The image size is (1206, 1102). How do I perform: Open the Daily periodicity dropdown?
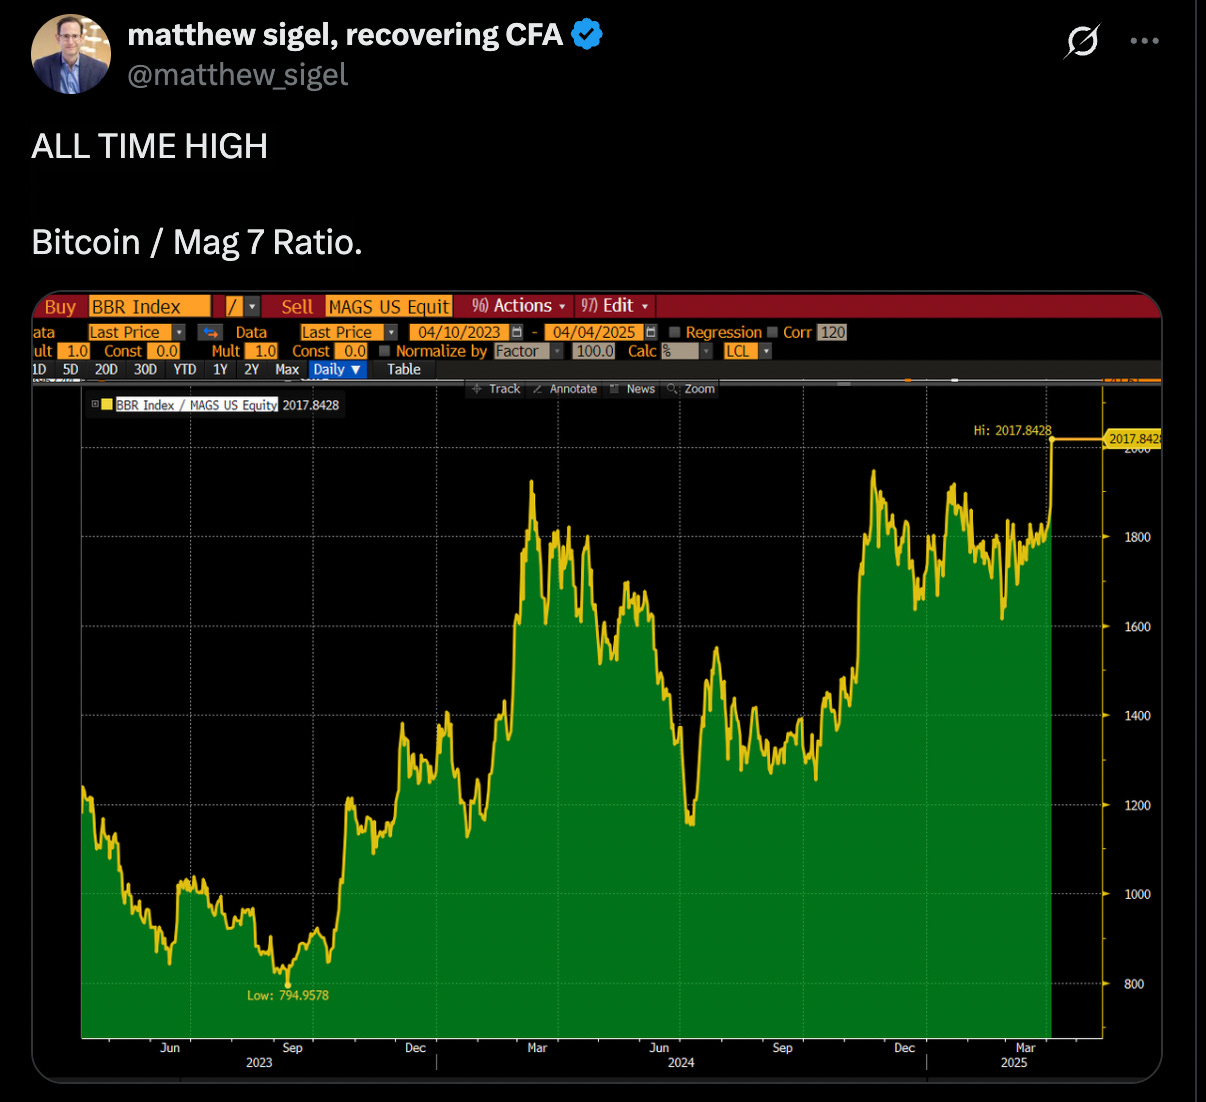(x=338, y=369)
